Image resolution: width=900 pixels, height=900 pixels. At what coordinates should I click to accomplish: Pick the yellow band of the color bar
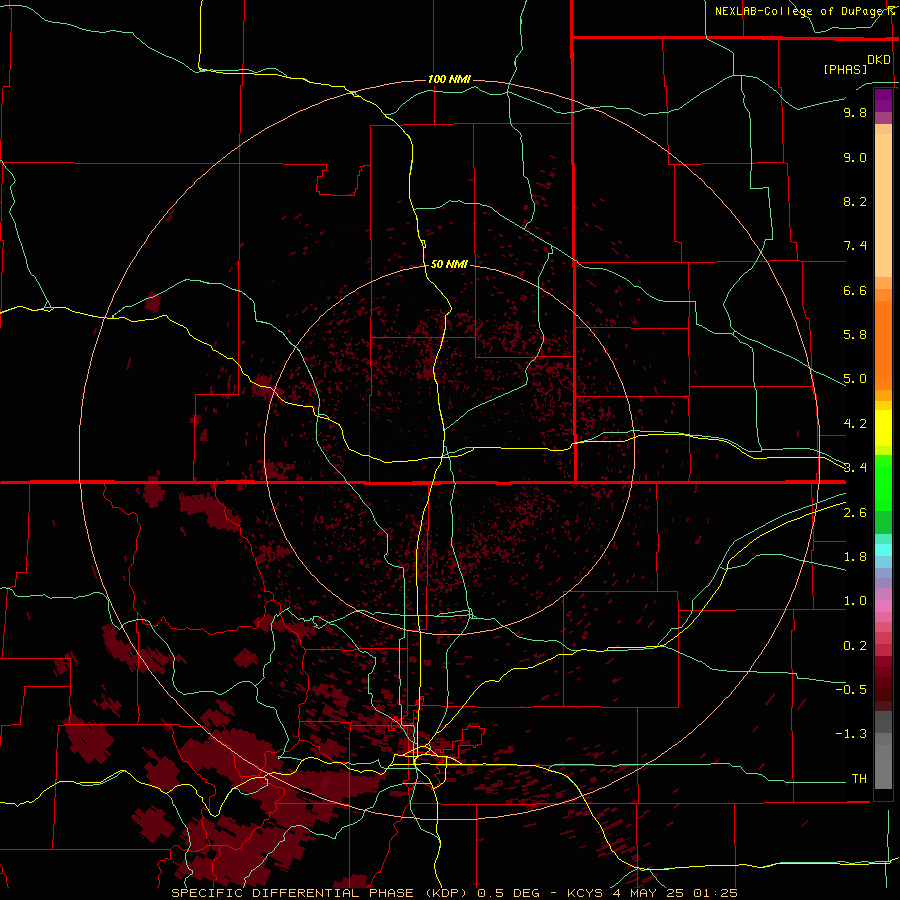tap(883, 428)
